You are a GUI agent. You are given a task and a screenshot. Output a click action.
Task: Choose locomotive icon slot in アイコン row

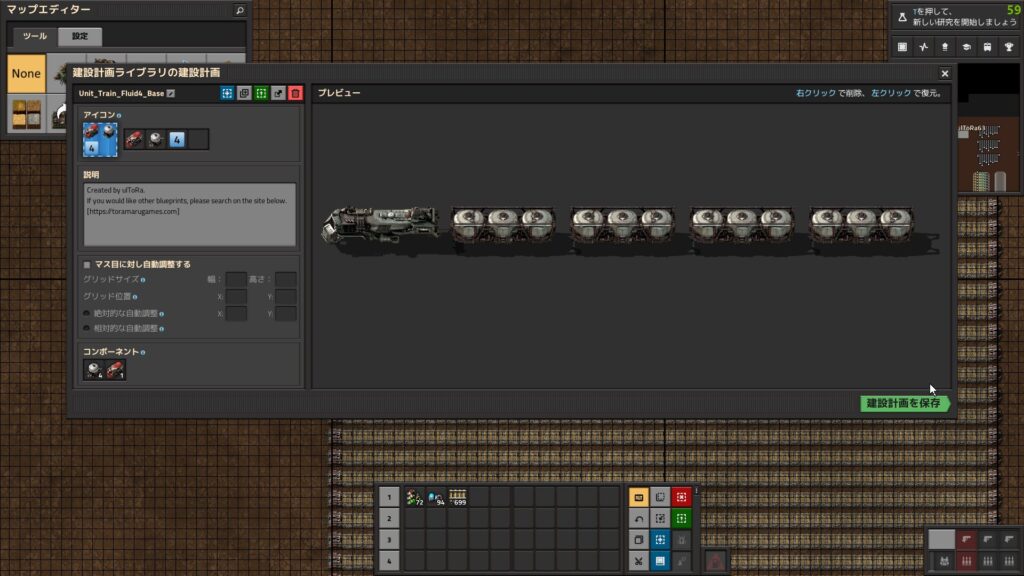click(x=134, y=139)
